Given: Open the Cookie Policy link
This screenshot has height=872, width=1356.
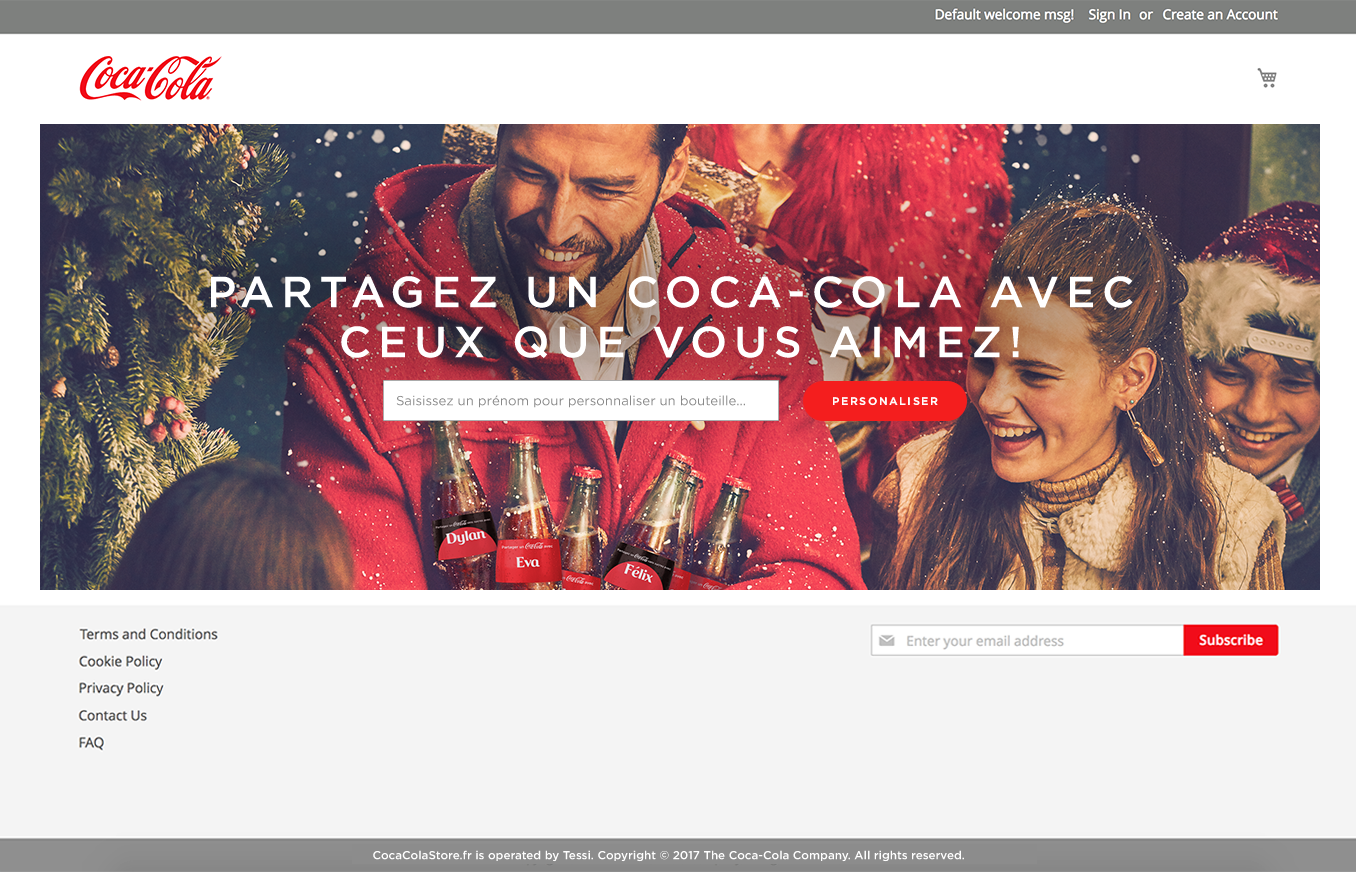Looking at the screenshot, I should click(x=120, y=661).
